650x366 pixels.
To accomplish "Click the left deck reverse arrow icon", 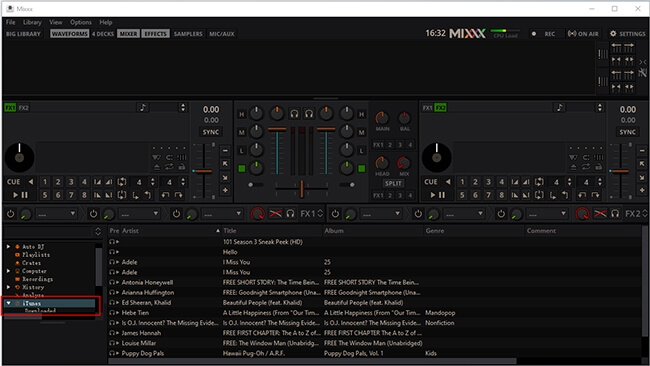I will tap(31, 182).
